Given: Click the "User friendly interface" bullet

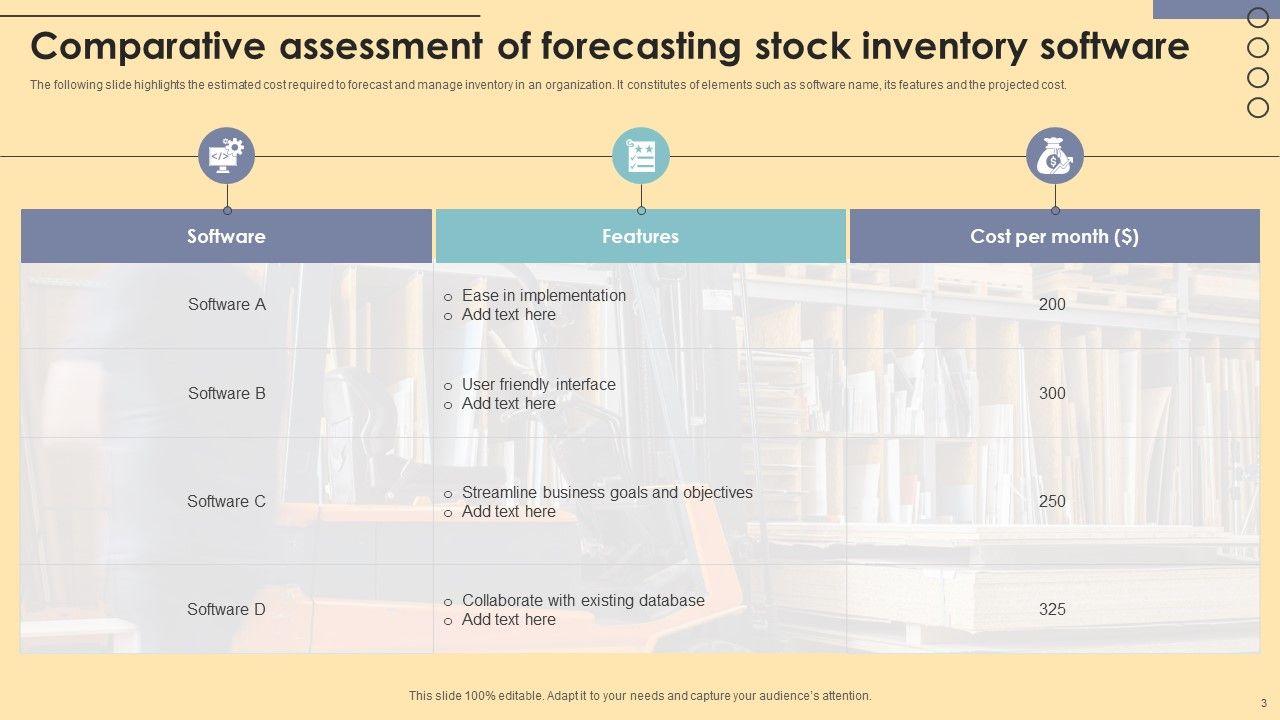Looking at the screenshot, I should point(538,384).
